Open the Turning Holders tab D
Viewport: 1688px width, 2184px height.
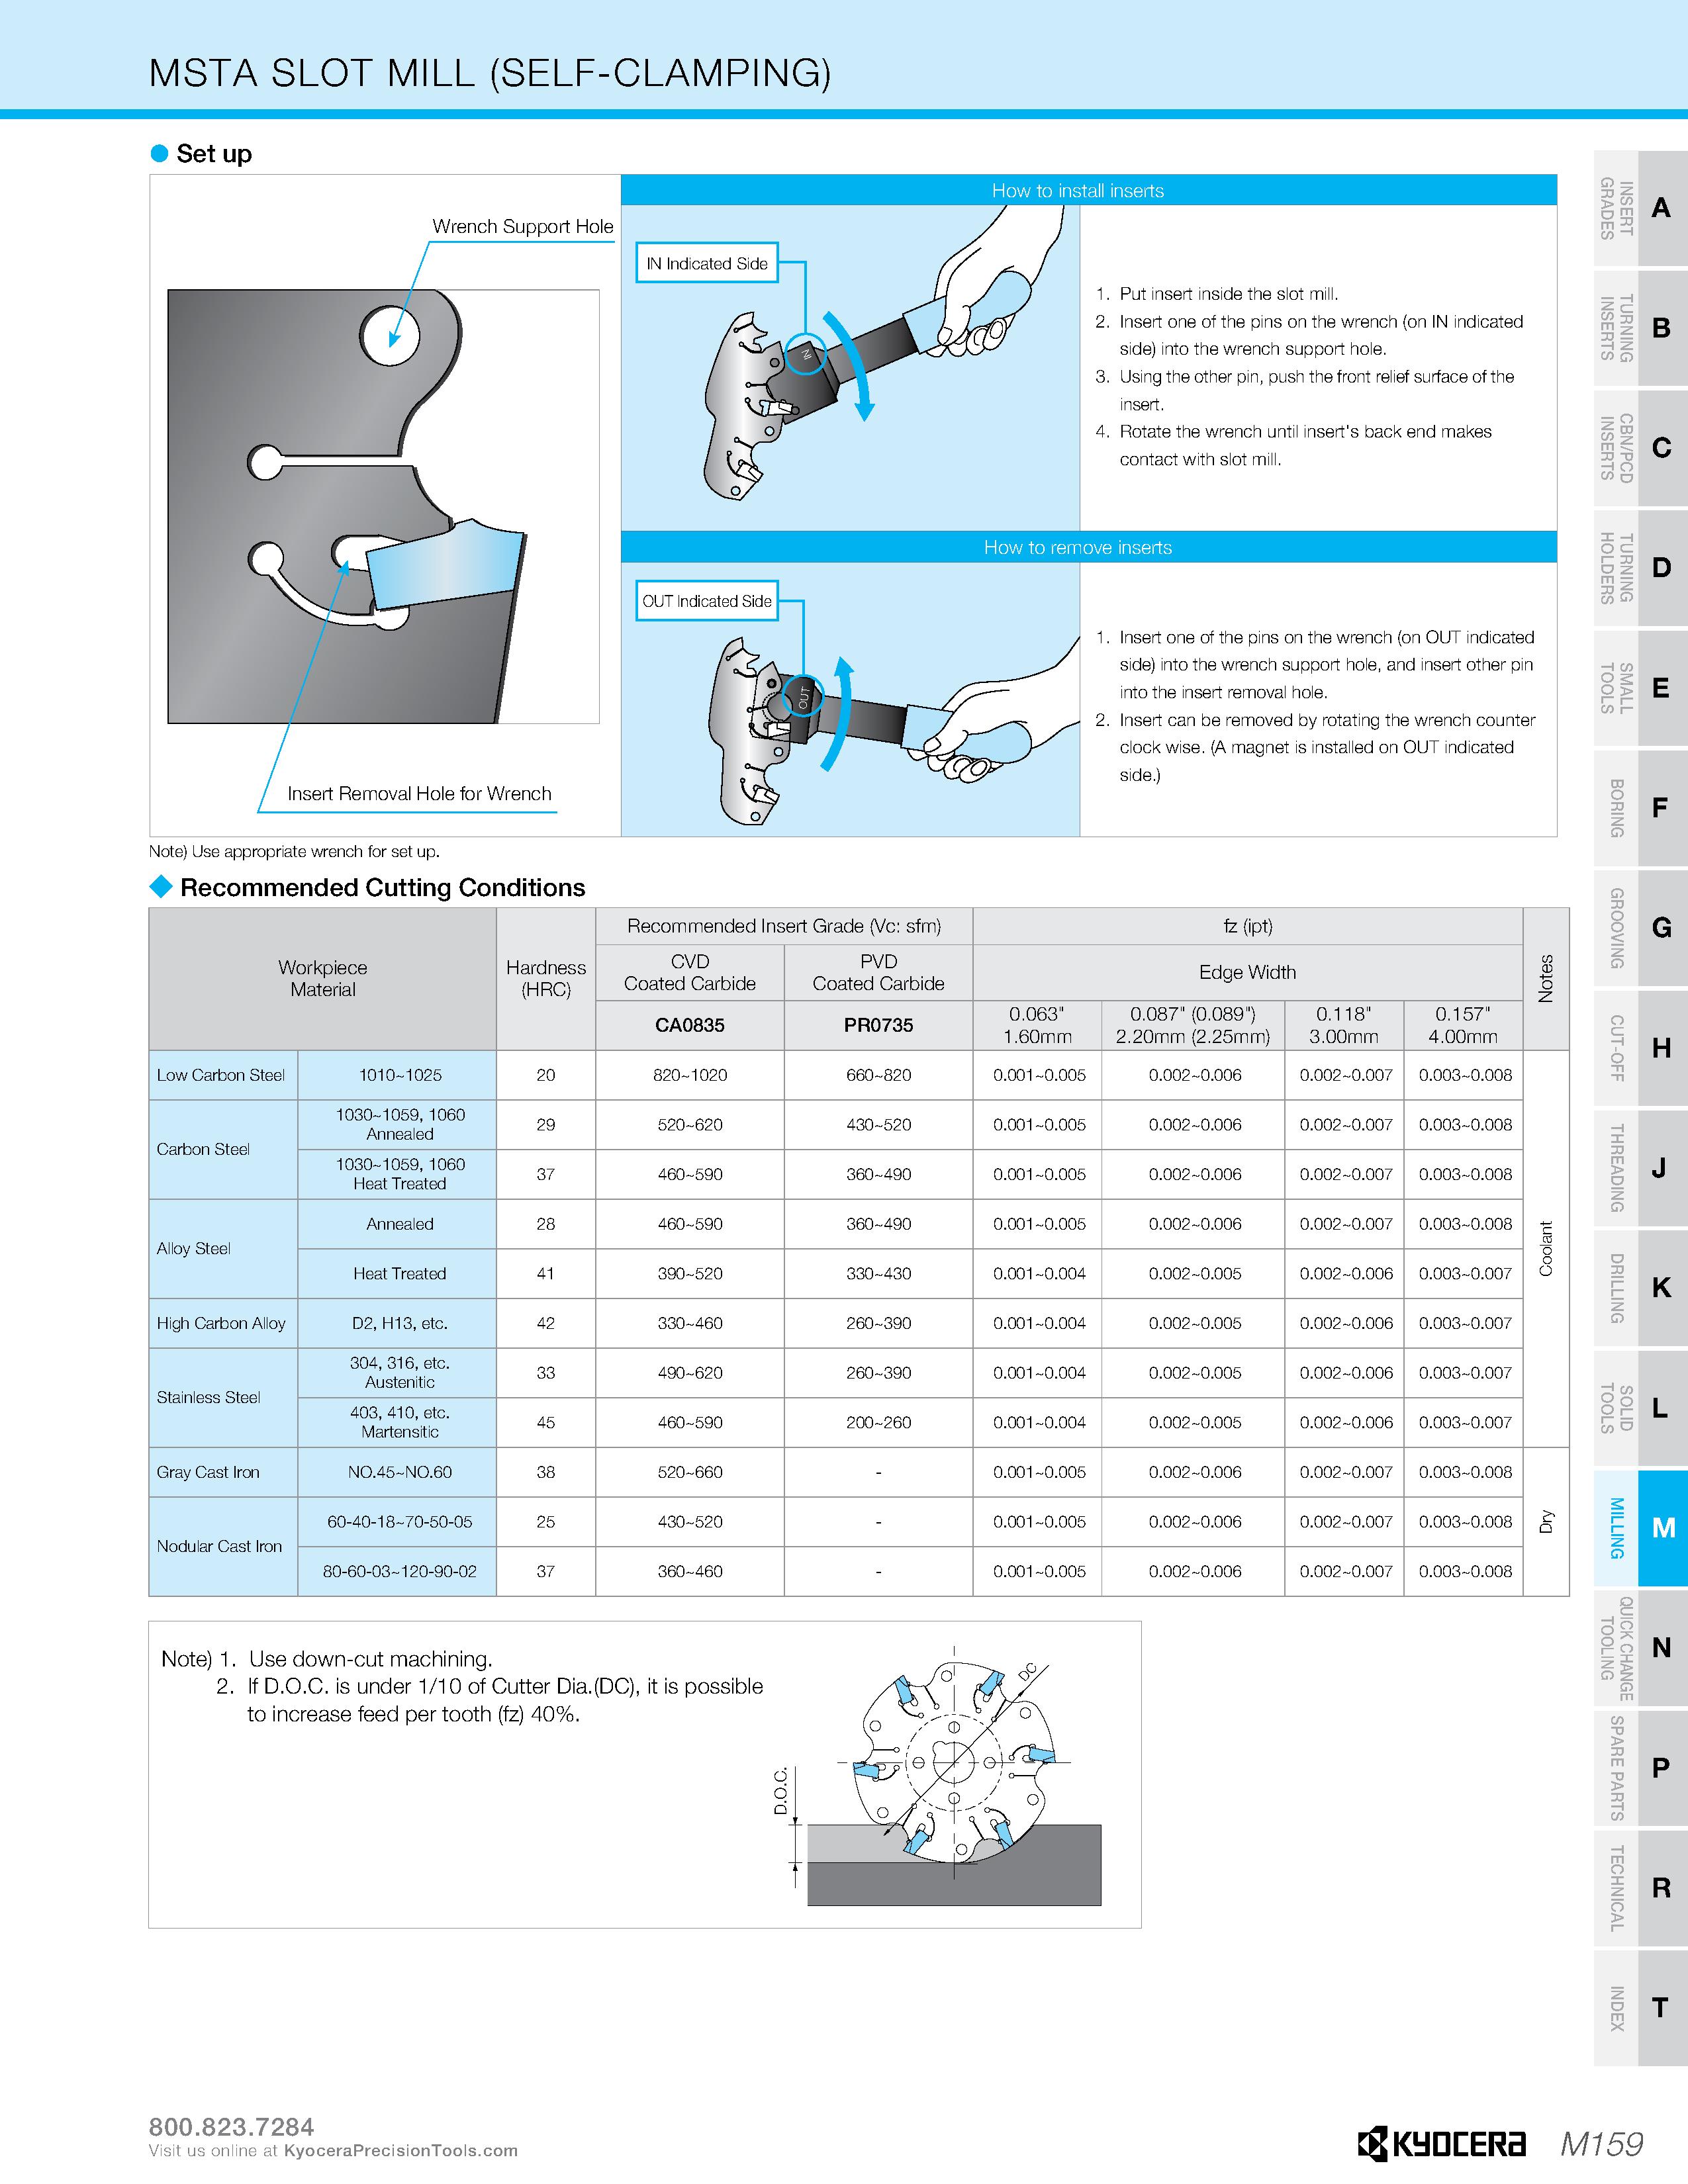pos(1640,568)
